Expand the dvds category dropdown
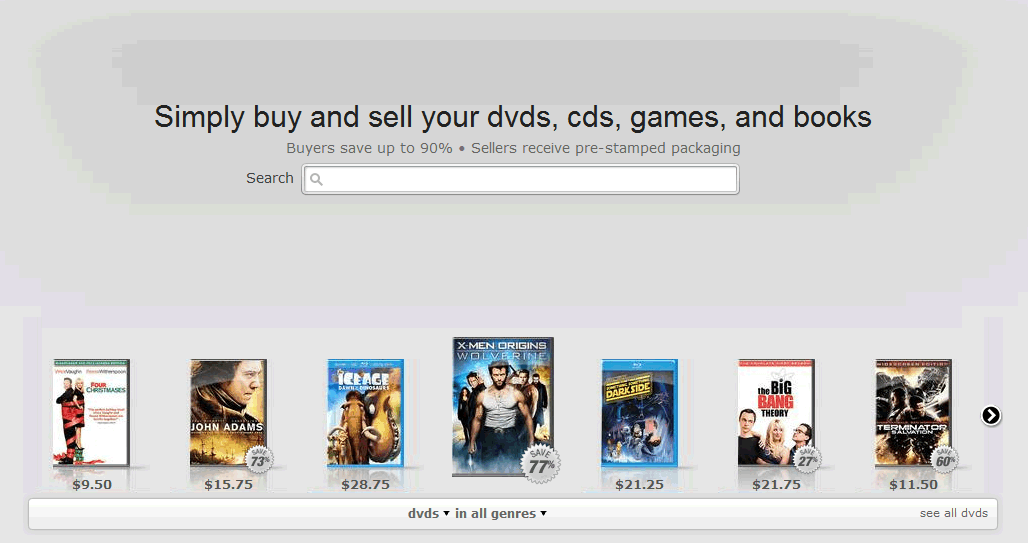Image resolution: width=1028 pixels, height=543 pixels. pos(428,513)
